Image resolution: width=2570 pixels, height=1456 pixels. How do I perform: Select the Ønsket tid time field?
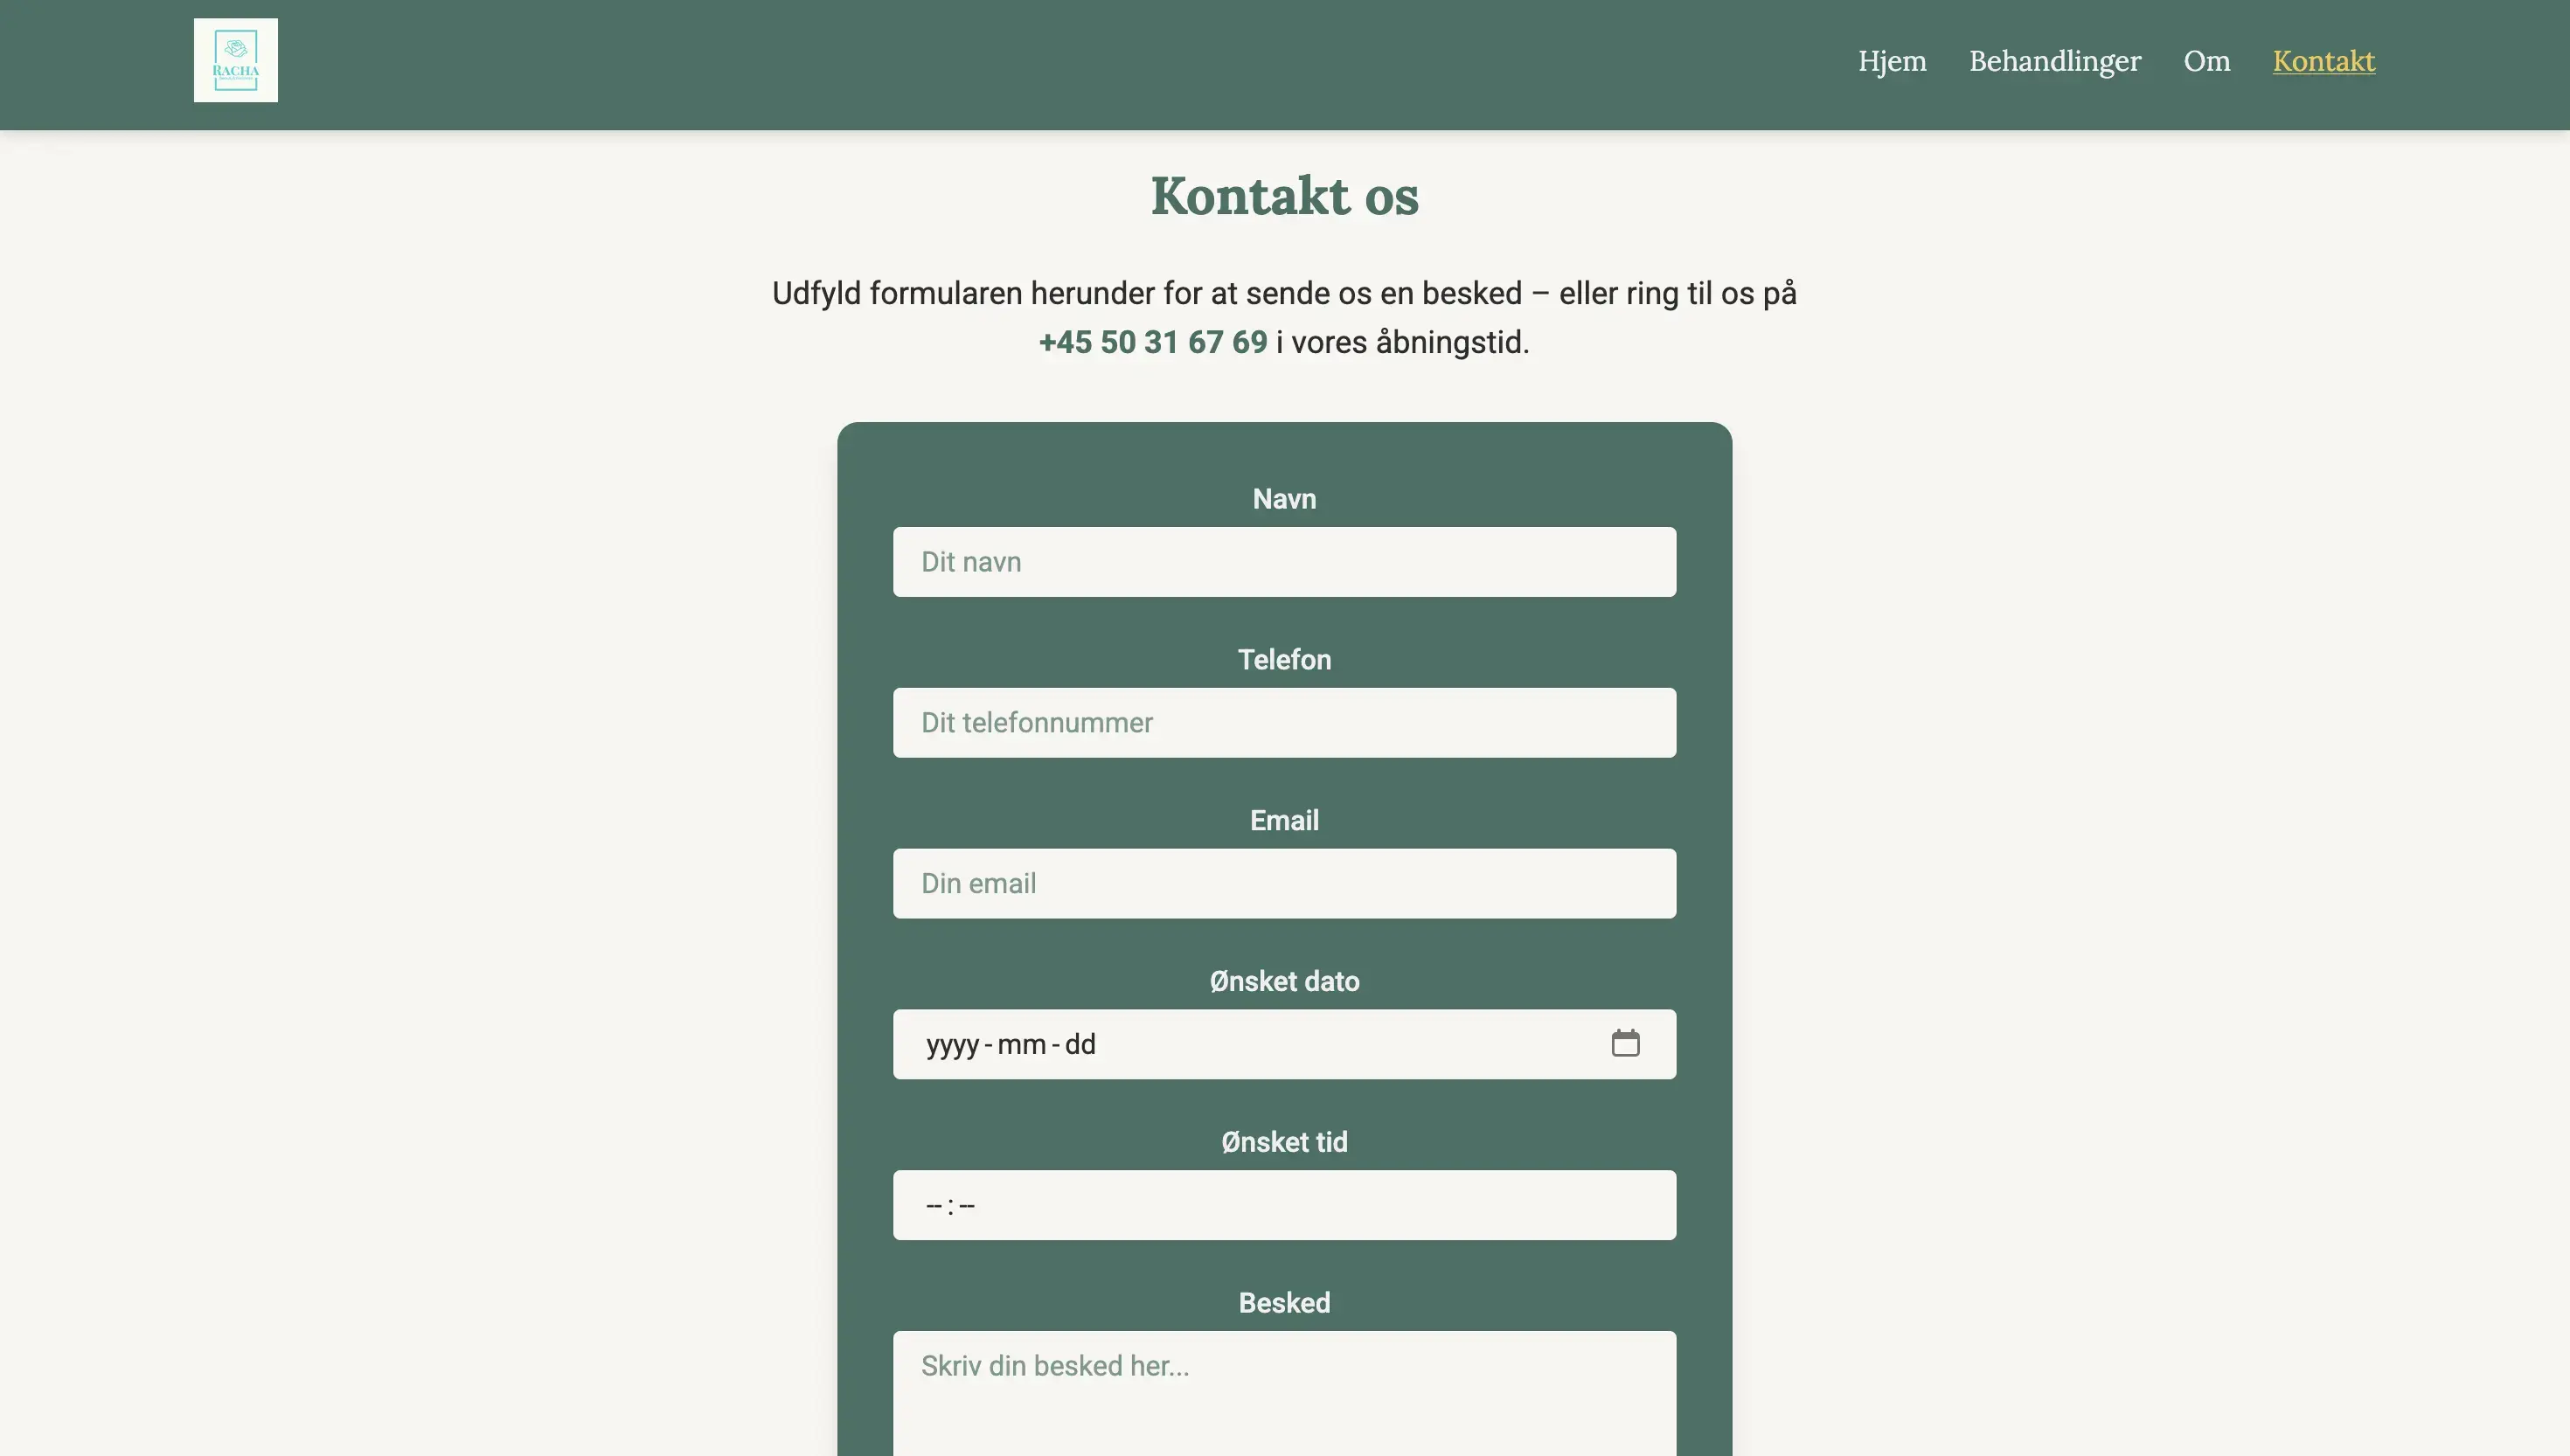click(1284, 1205)
